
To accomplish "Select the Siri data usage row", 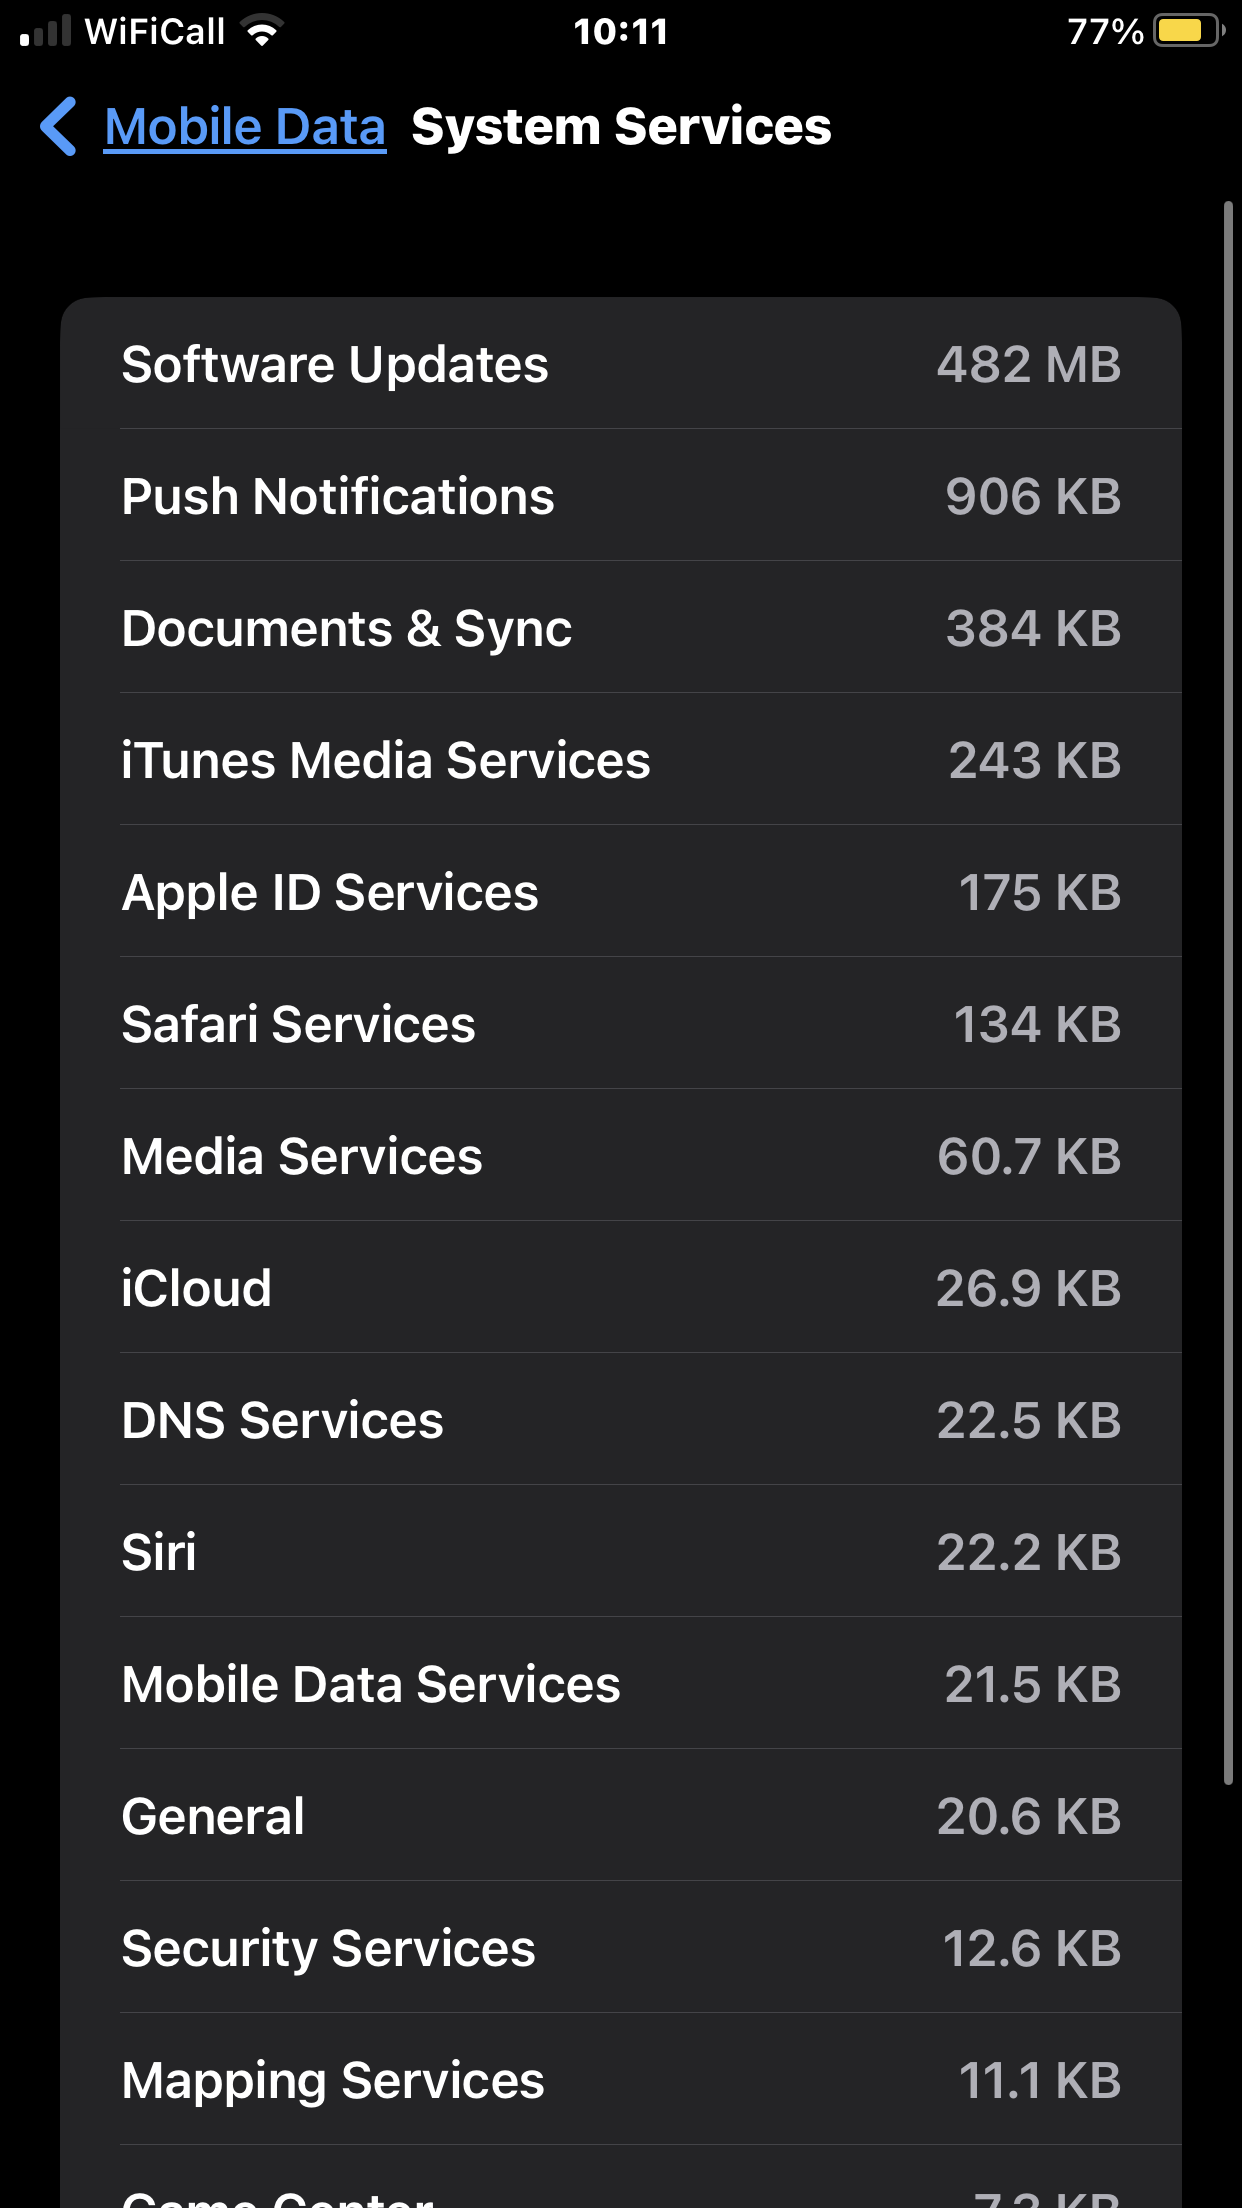I will [x=620, y=1552].
